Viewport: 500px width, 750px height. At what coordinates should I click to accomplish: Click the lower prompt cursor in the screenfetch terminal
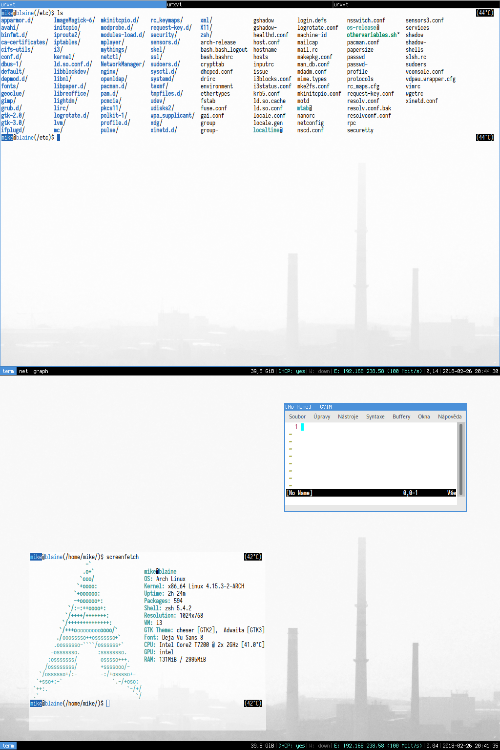click(x=108, y=704)
